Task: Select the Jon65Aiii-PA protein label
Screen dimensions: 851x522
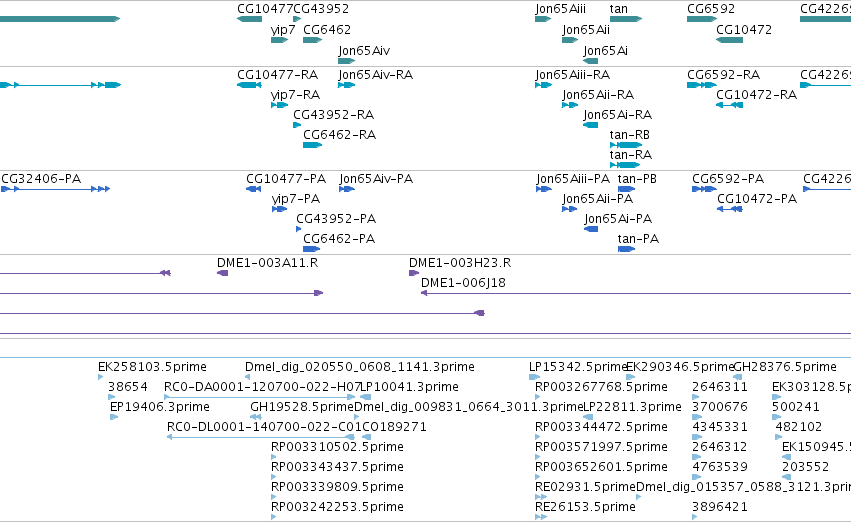Action: (573, 179)
